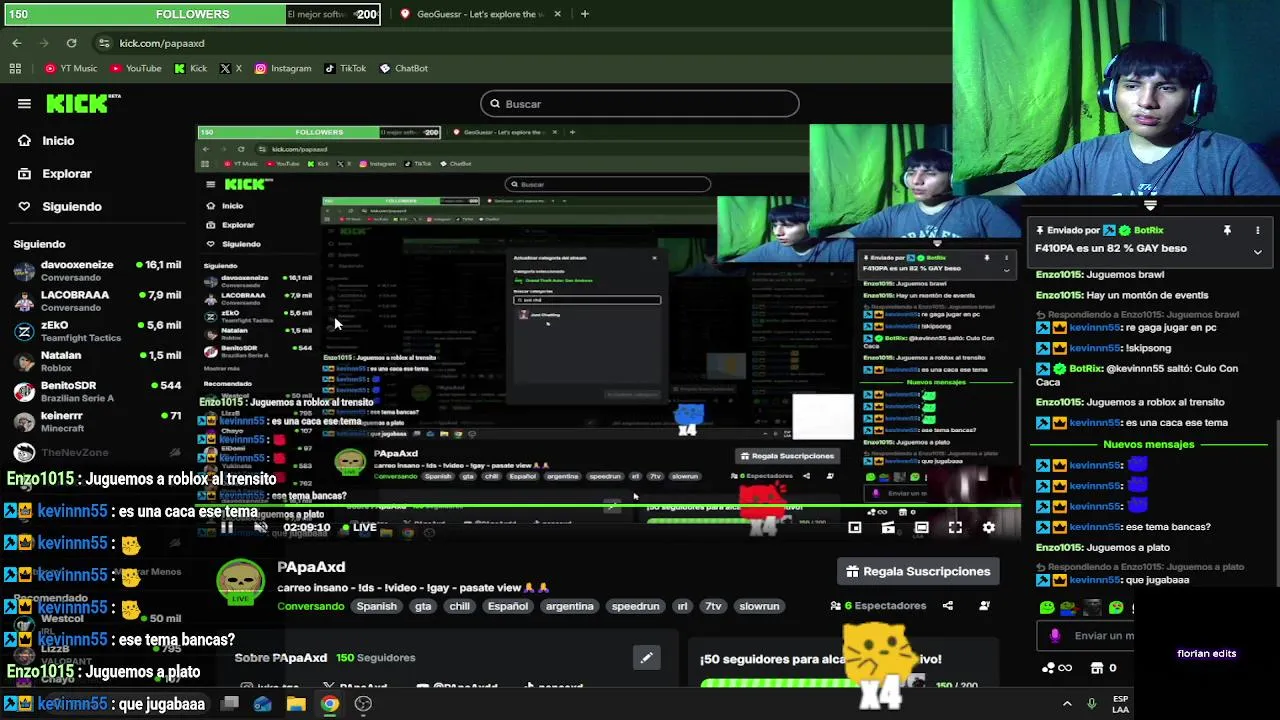Screen dimensions: 1280x720
Task: Click pencil edit icon beside Sobre PApaAxd
Action: [646, 657]
